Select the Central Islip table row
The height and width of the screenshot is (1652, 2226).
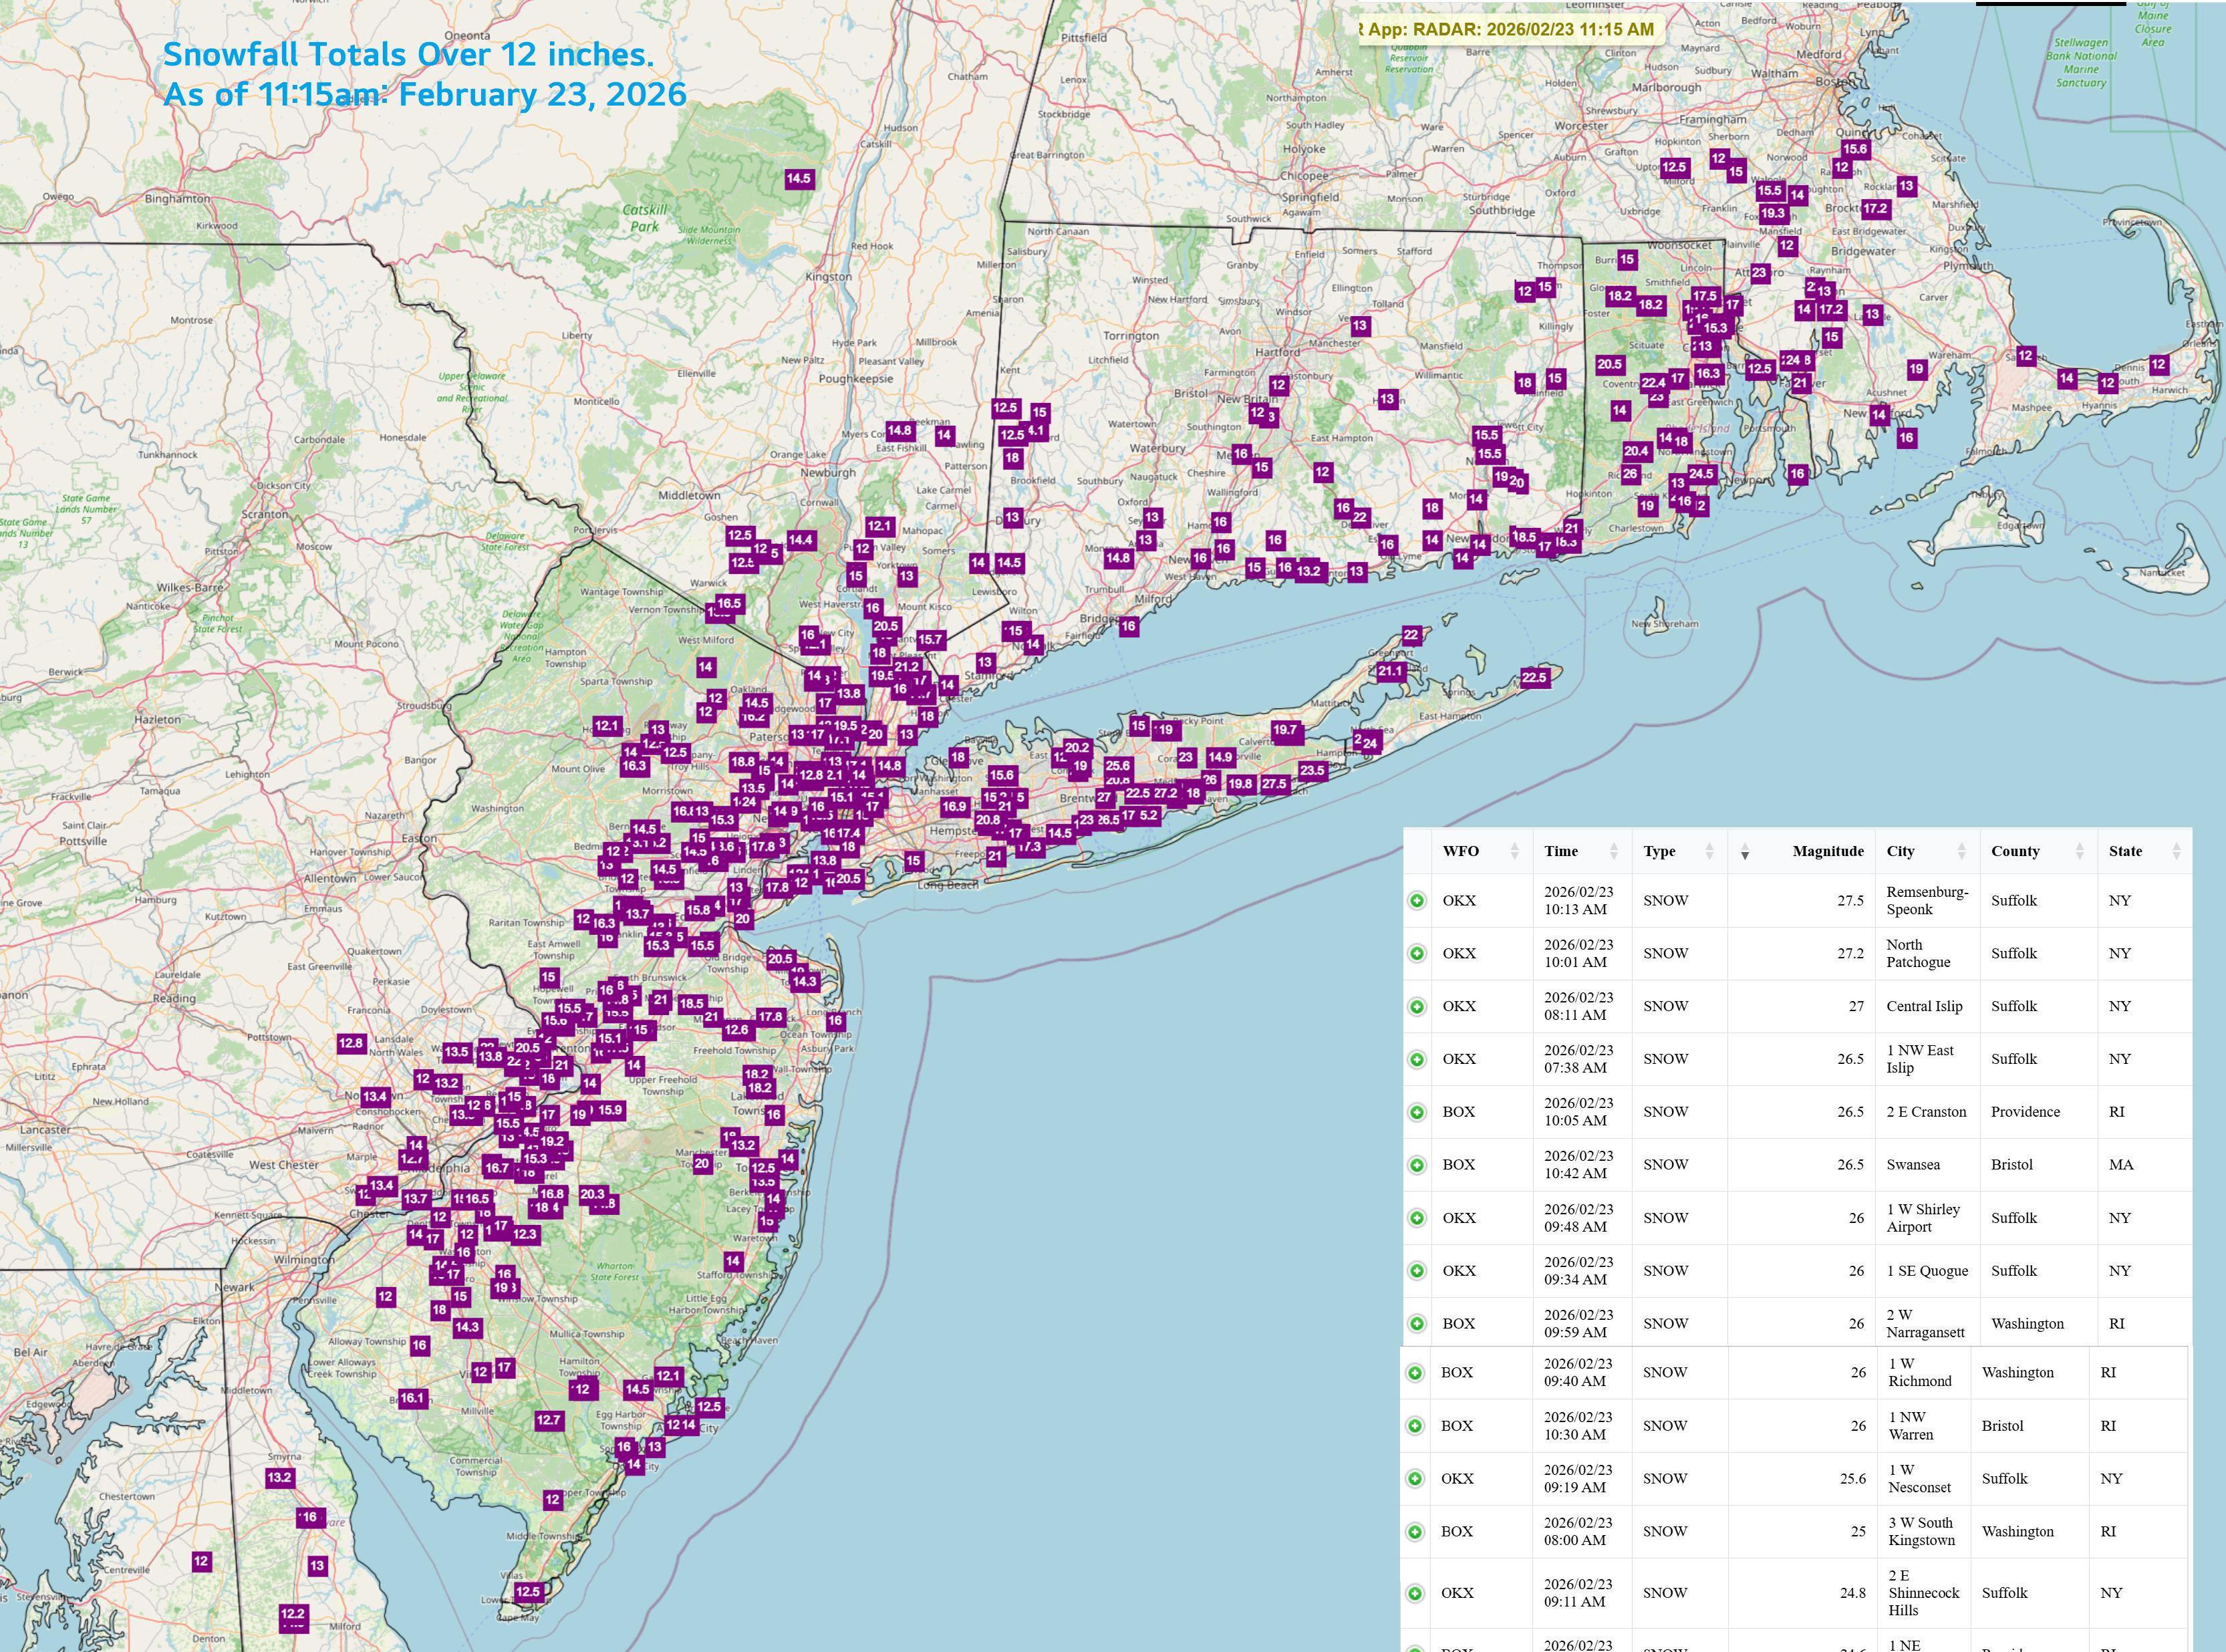tap(1924, 1007)
